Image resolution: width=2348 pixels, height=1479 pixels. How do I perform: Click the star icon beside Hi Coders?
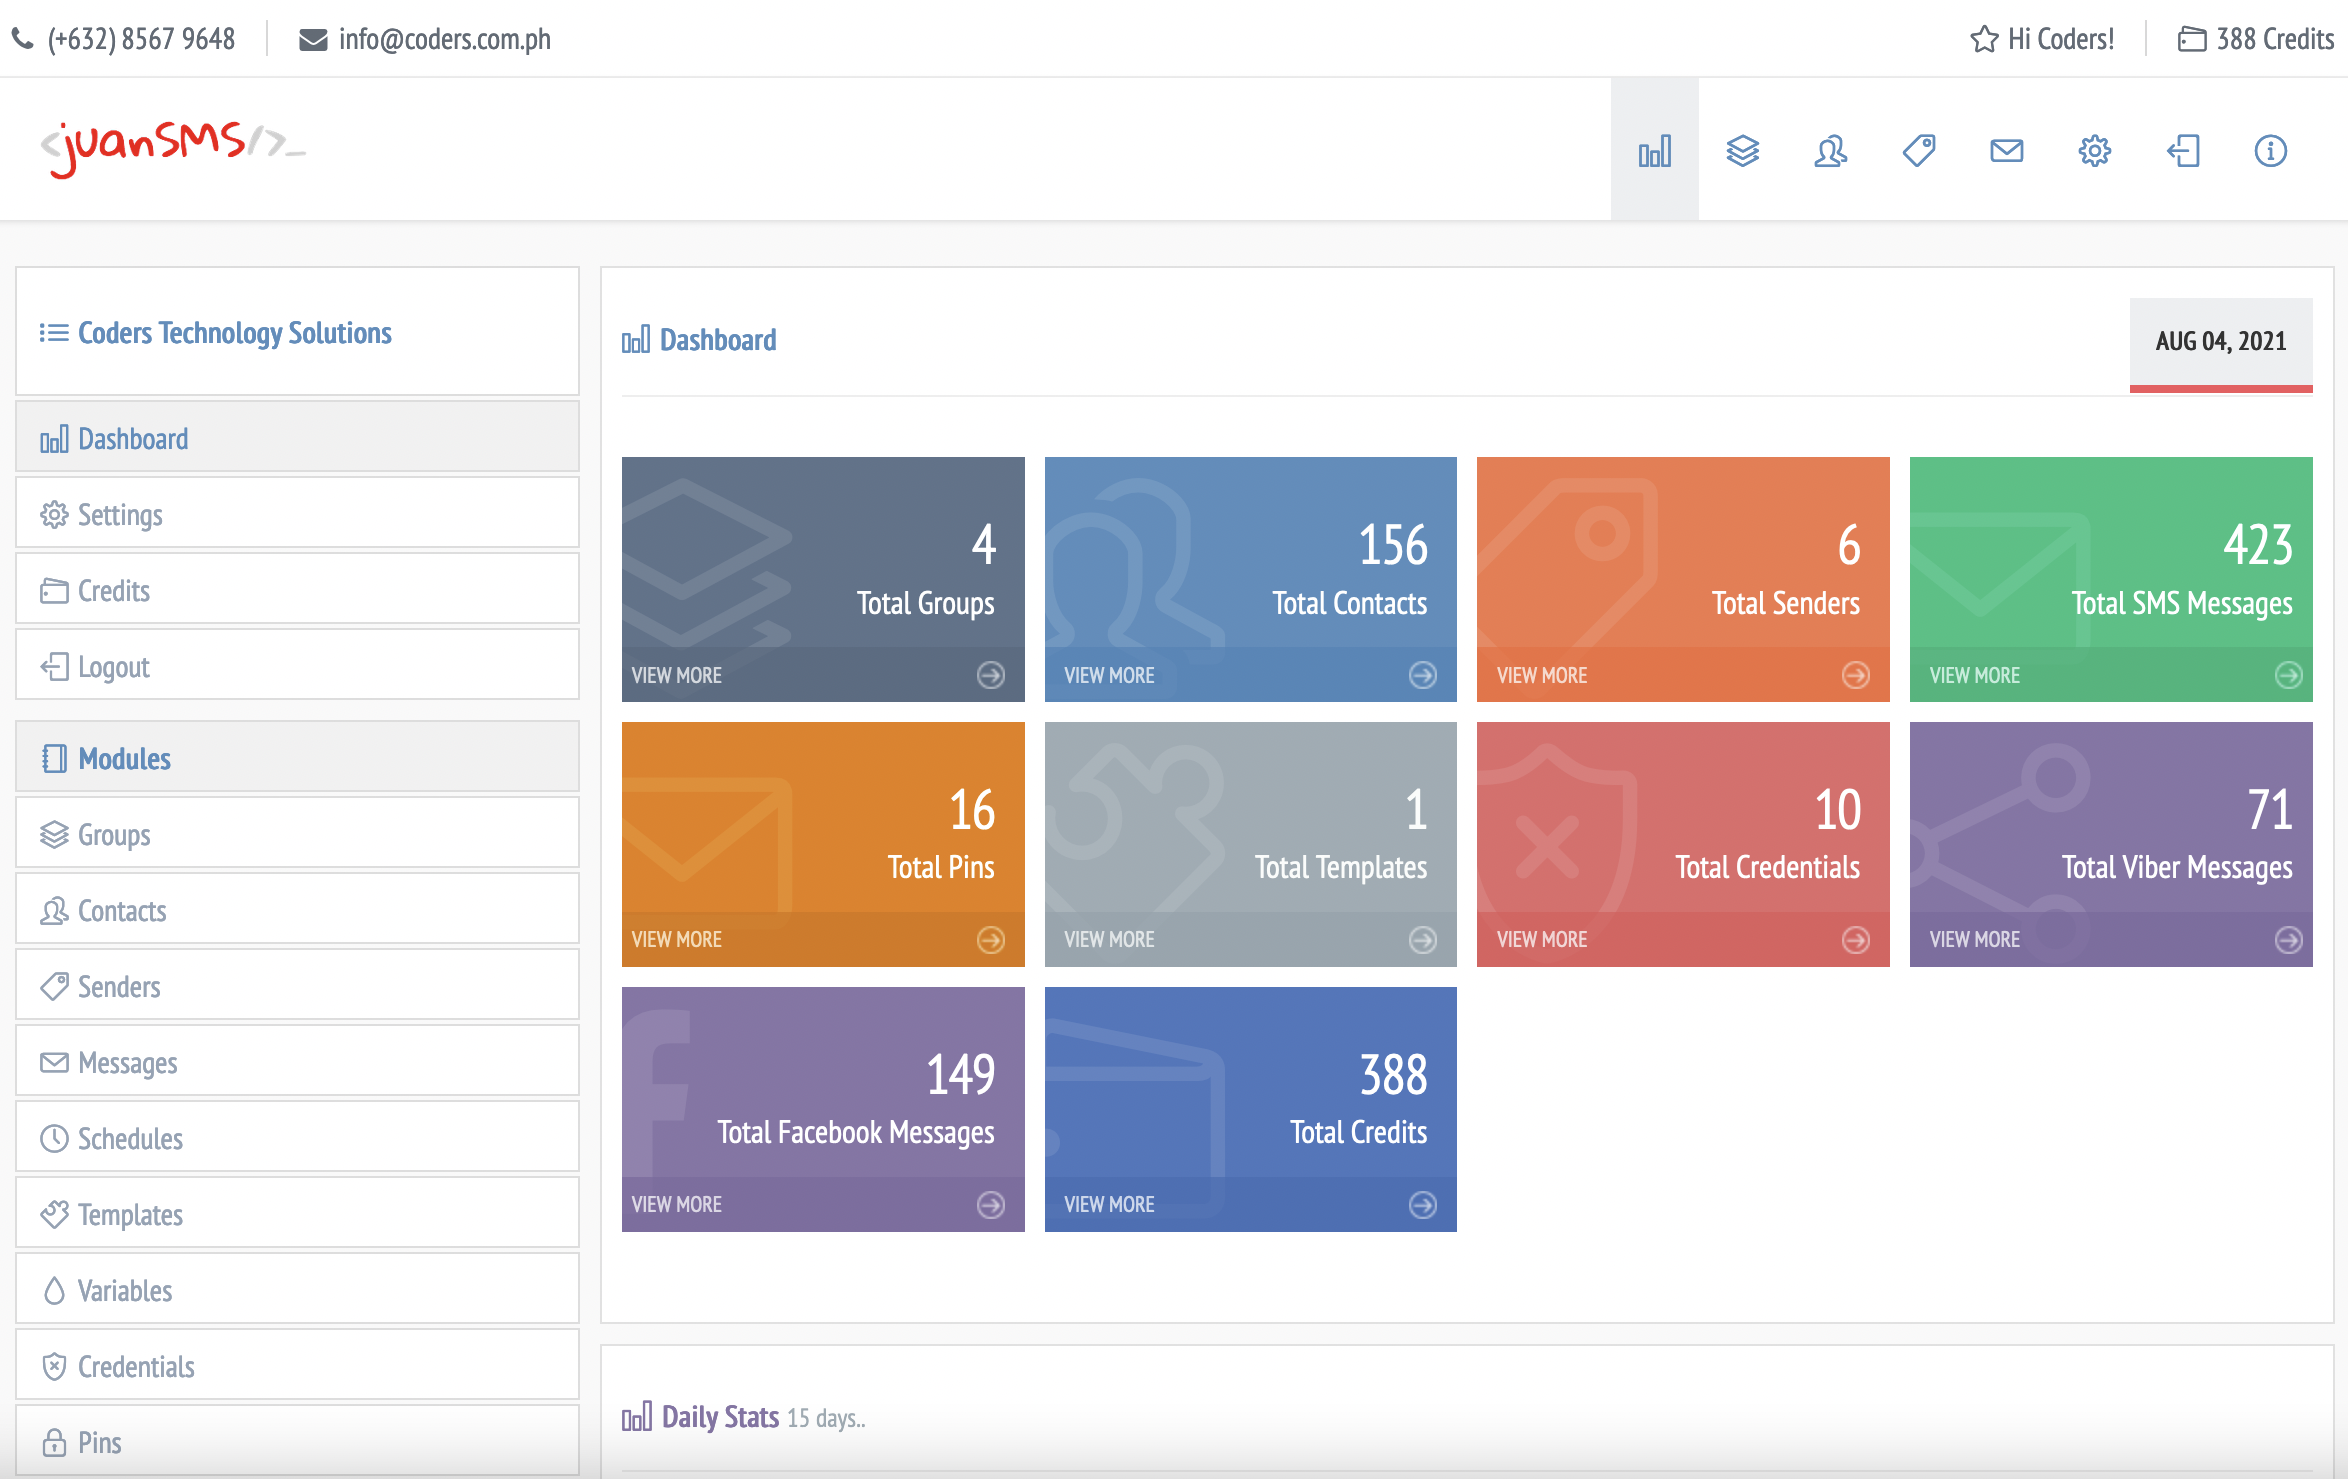click(1984, 39)
